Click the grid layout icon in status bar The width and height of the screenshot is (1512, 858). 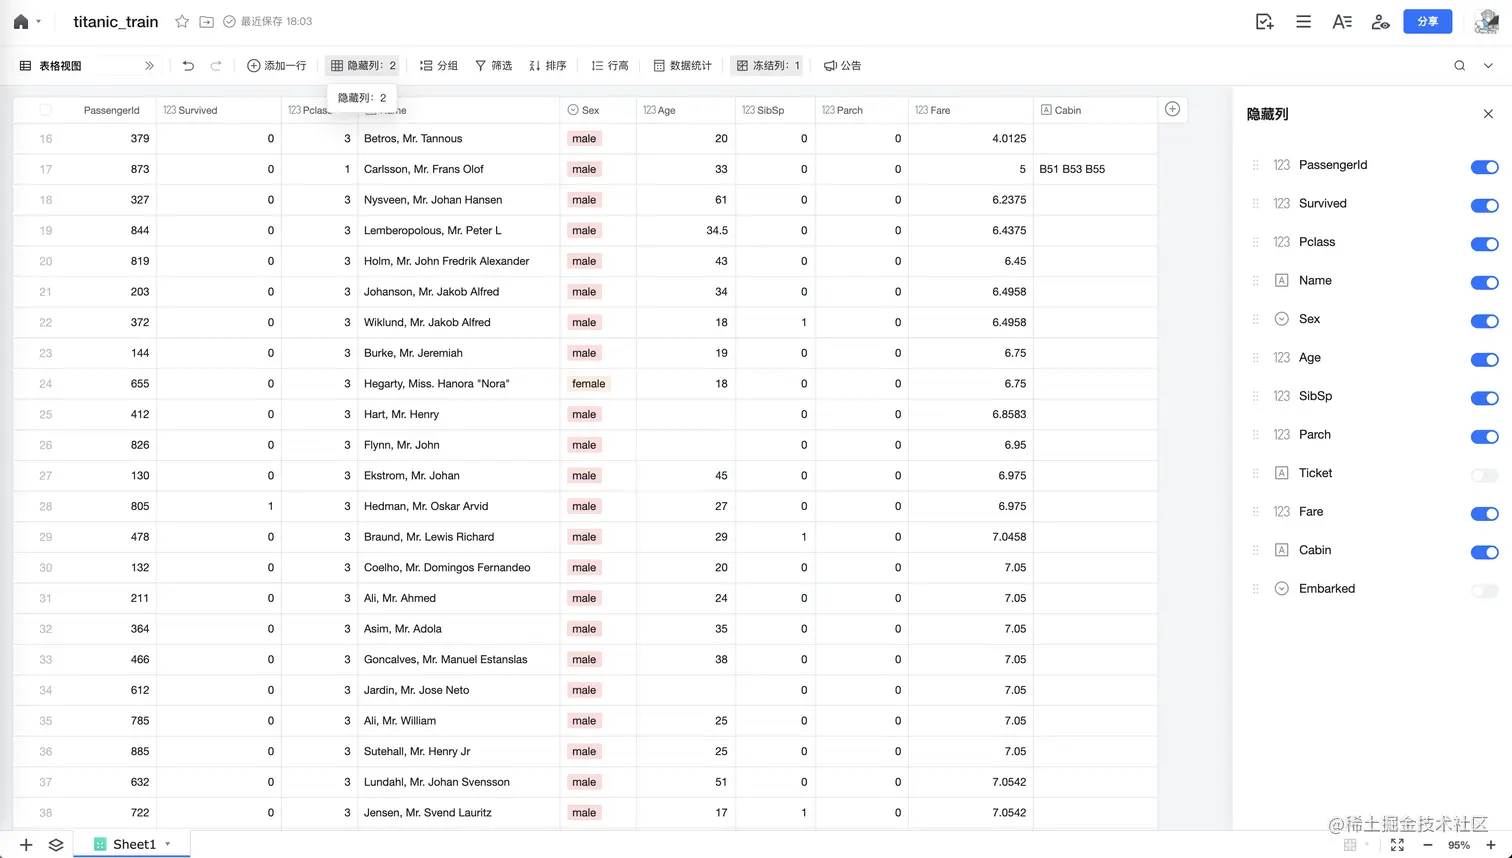pos(1350,845)
